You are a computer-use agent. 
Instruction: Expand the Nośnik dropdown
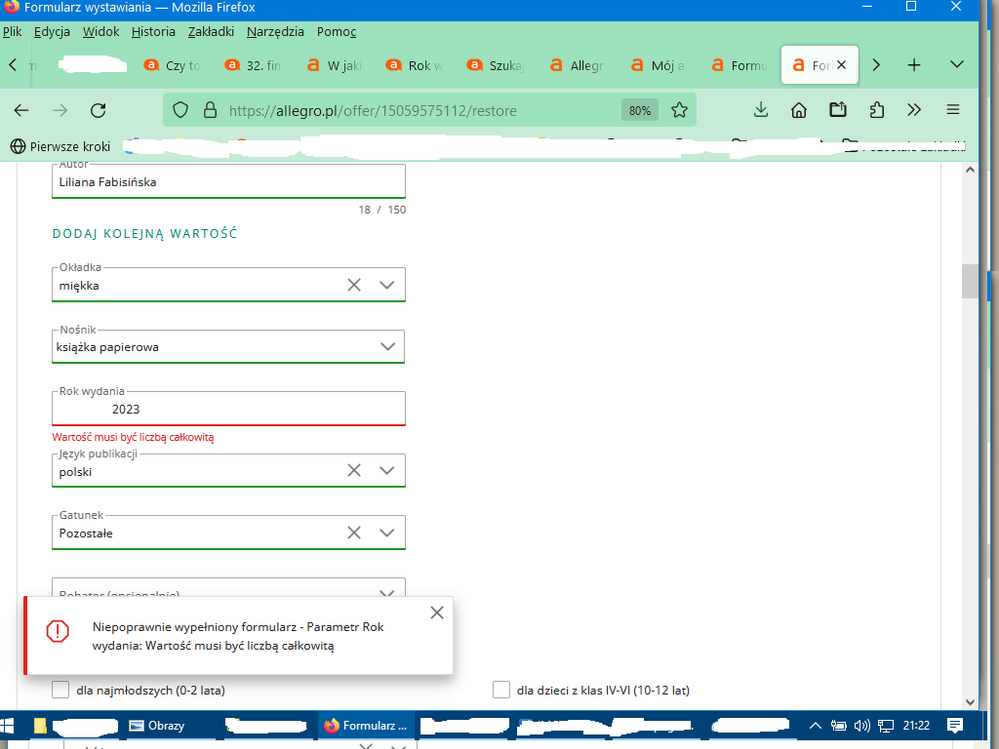click(387, 347)
